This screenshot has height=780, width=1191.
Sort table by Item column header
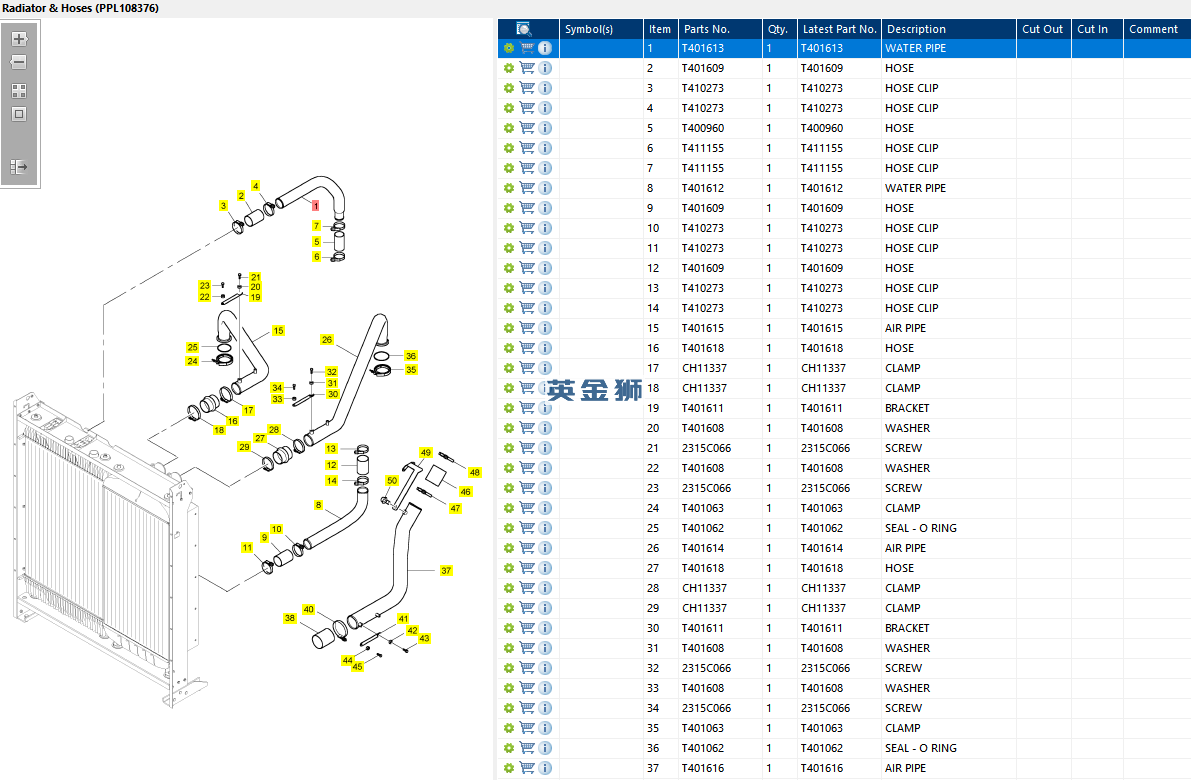coord(660,29)
